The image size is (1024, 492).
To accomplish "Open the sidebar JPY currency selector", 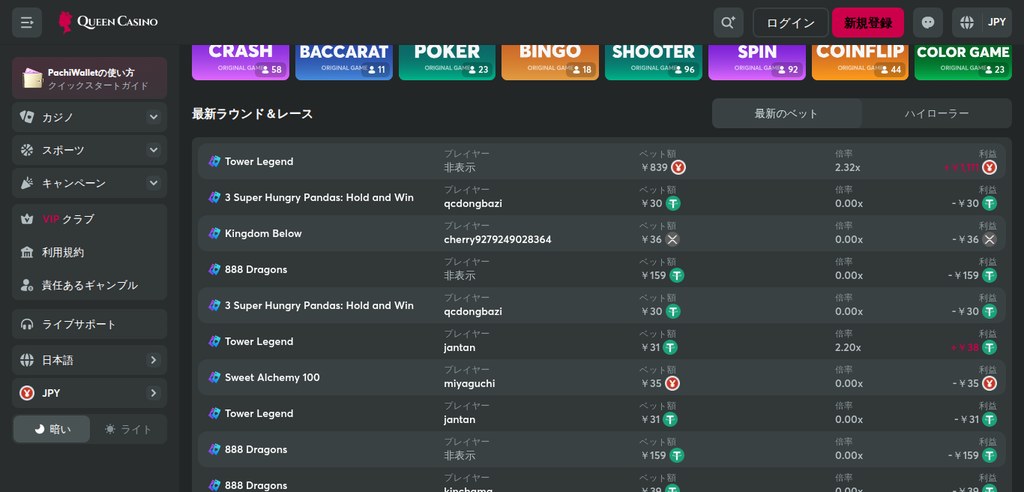I will 89,393.
